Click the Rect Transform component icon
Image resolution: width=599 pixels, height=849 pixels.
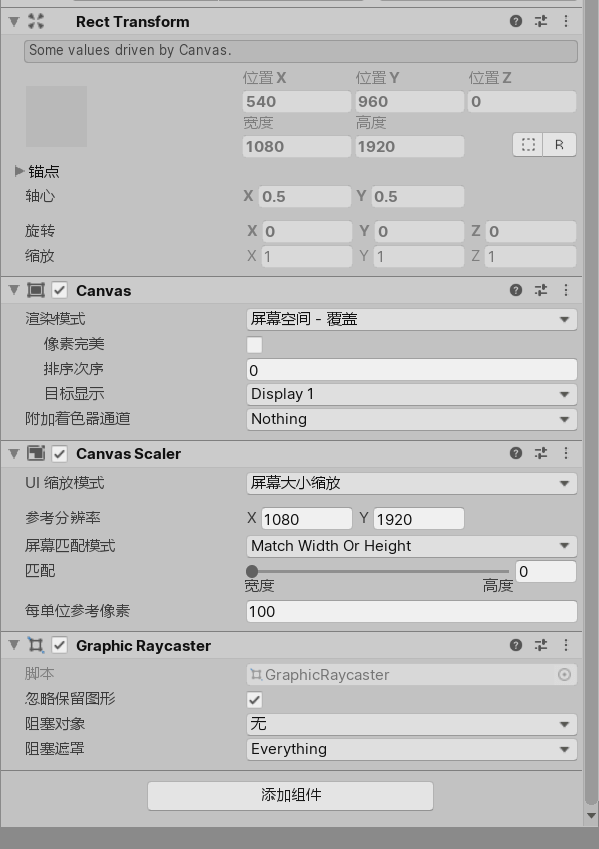36,21
